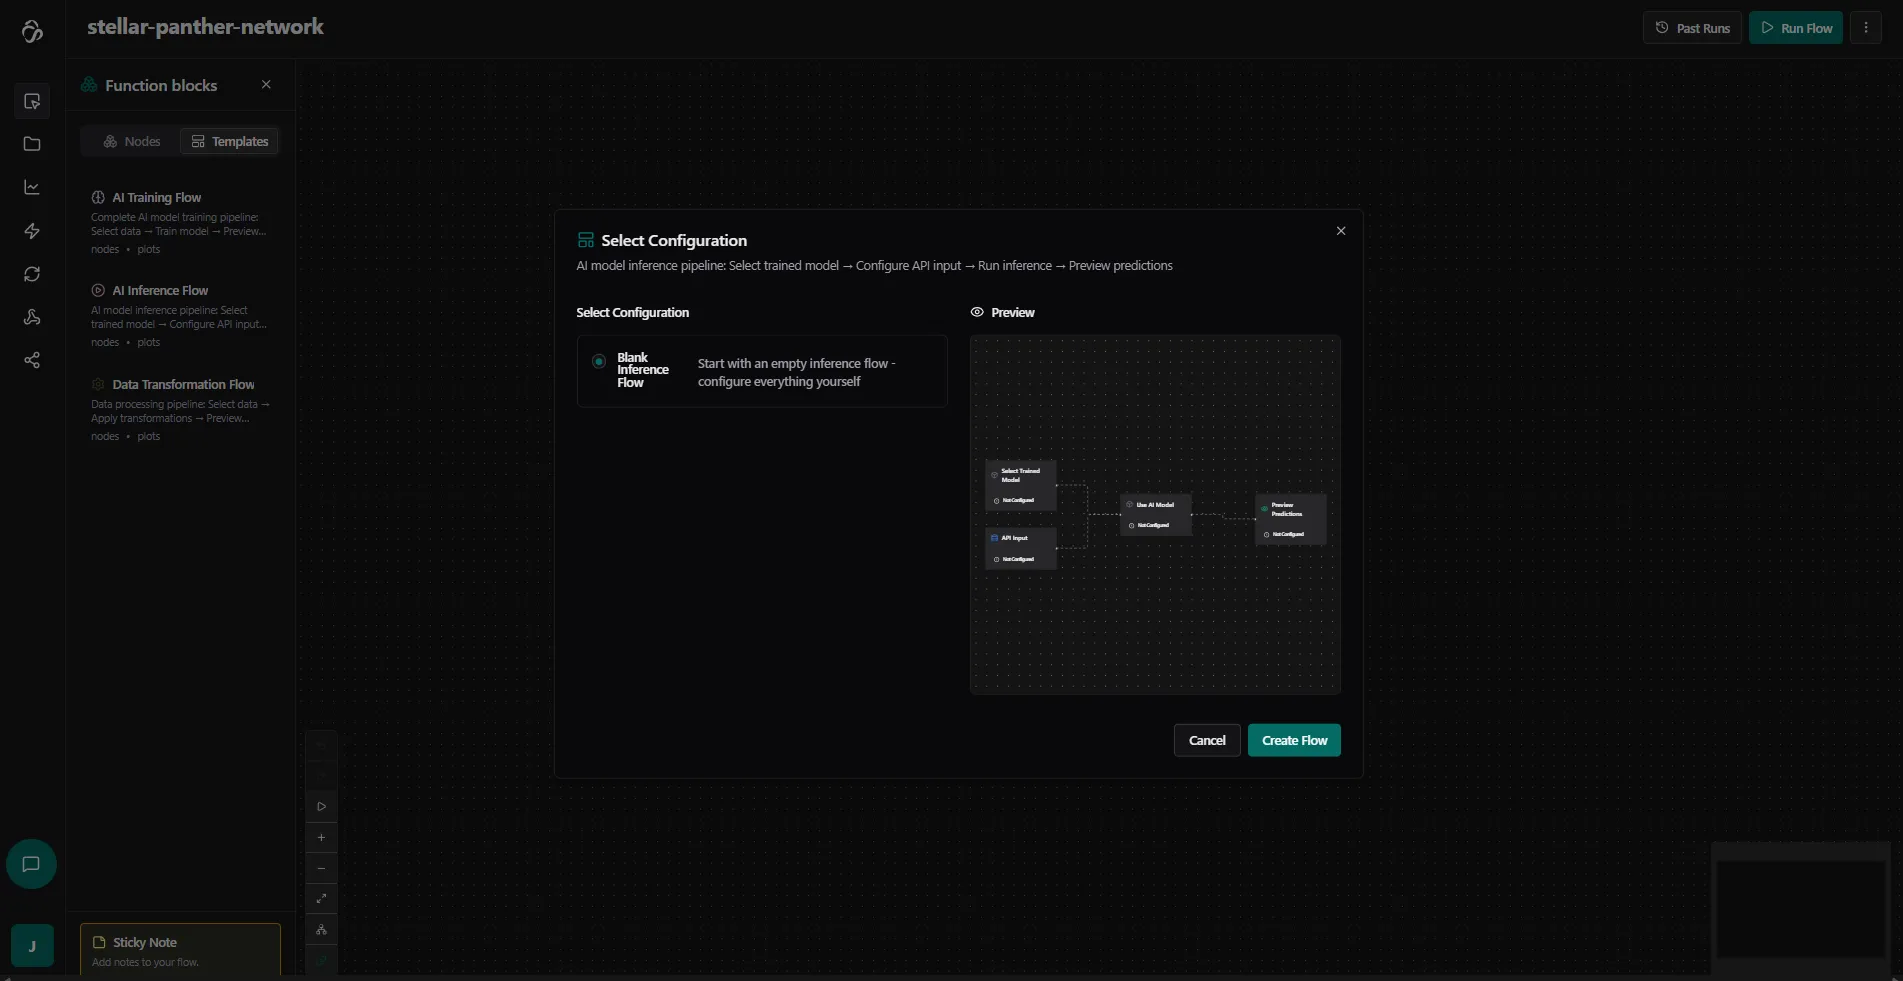Switch to the Nodes tab
This screenshot has height=981, width=1903.
(x=132, y=142)
